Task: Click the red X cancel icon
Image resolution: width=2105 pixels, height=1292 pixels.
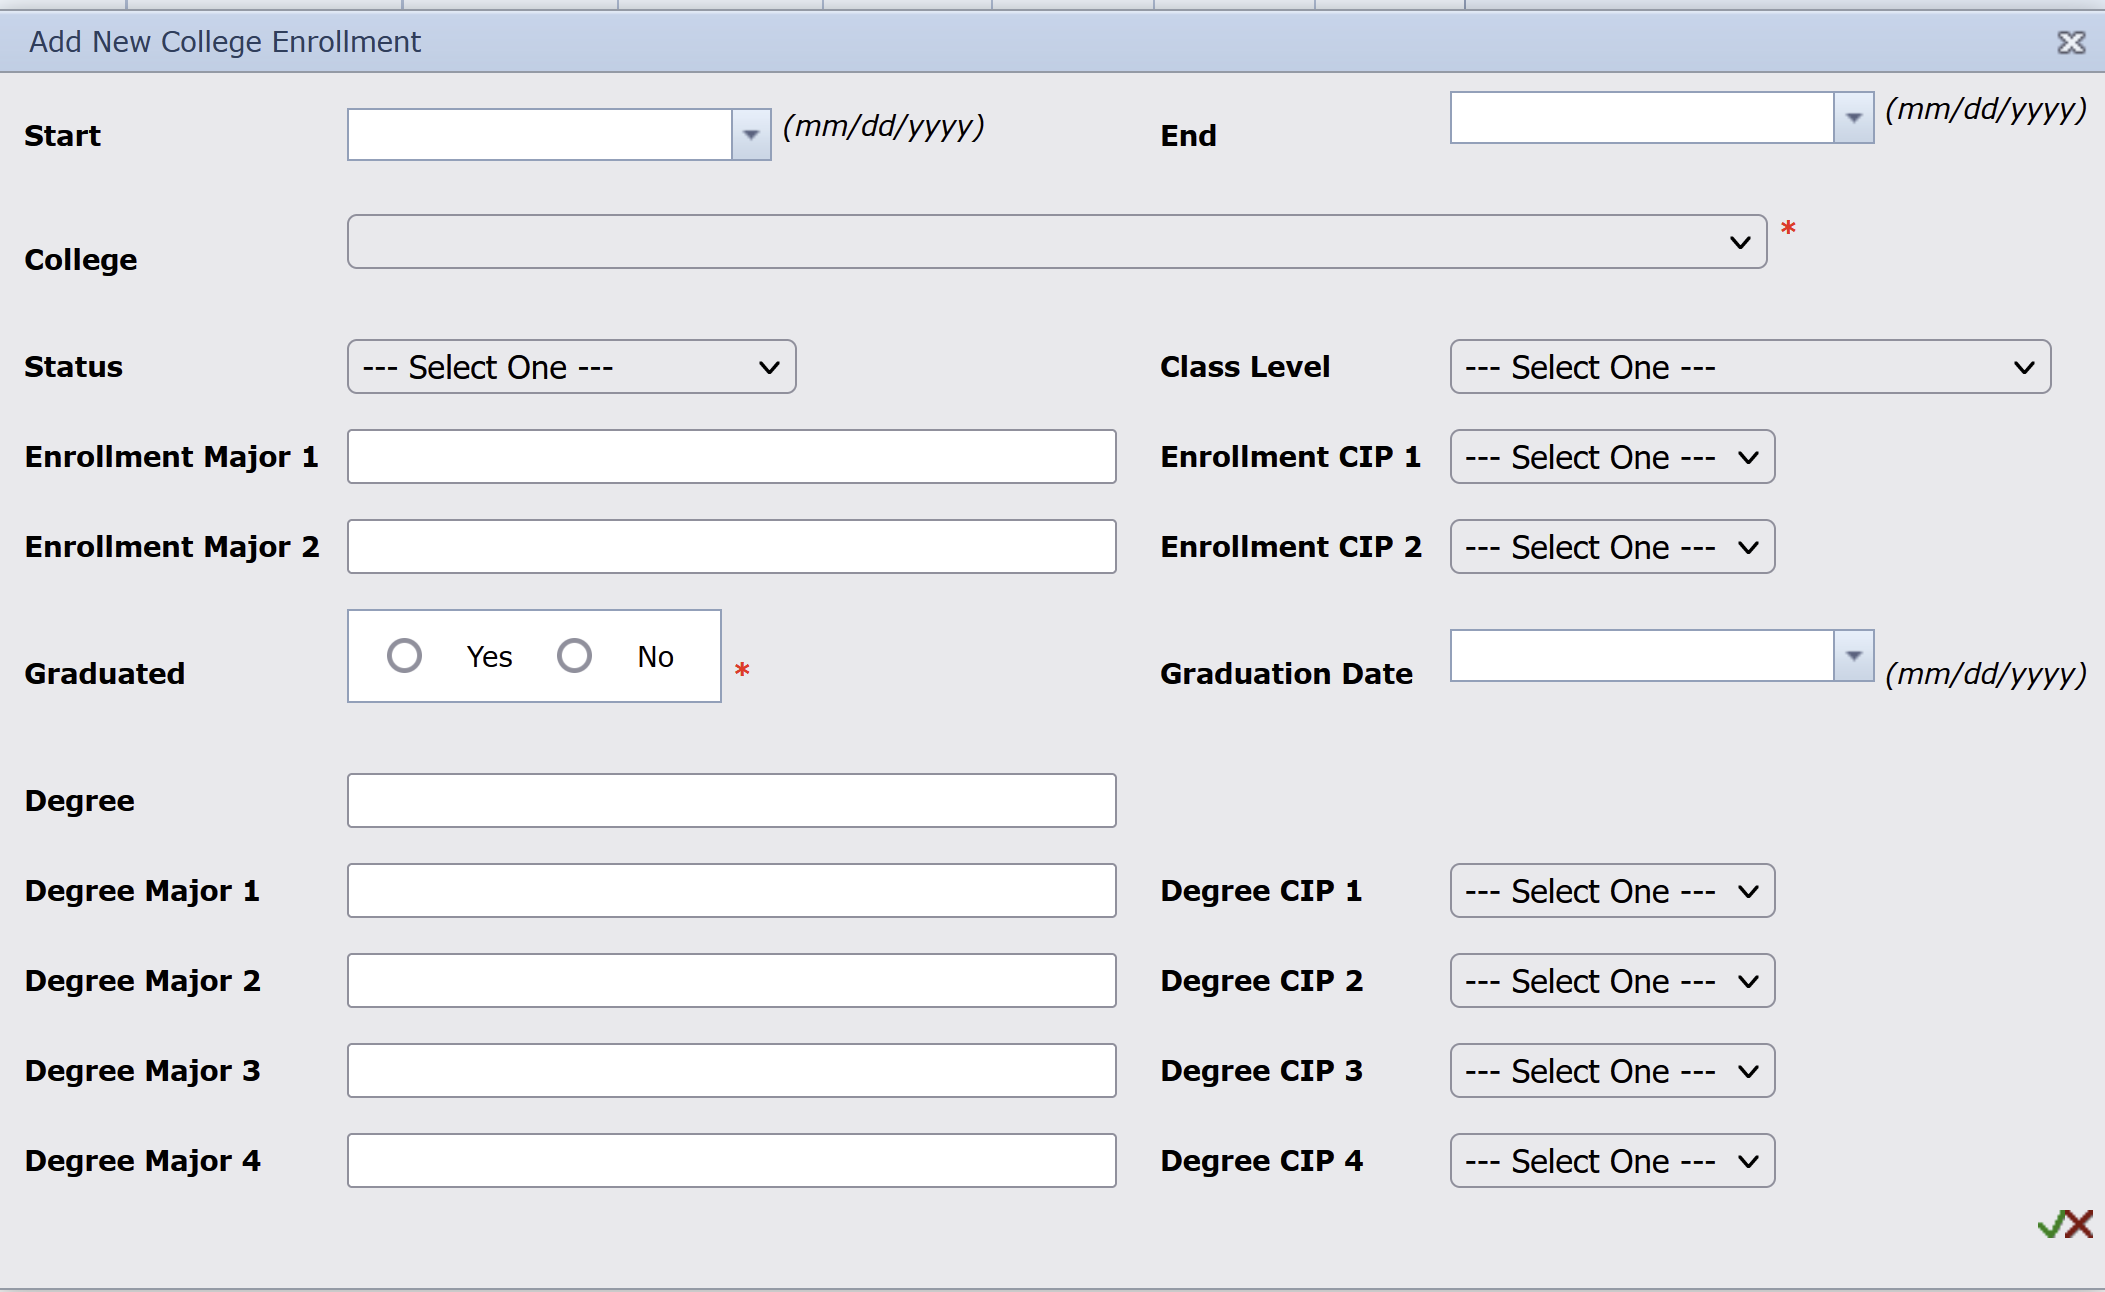Action: click(2080, 1224)
